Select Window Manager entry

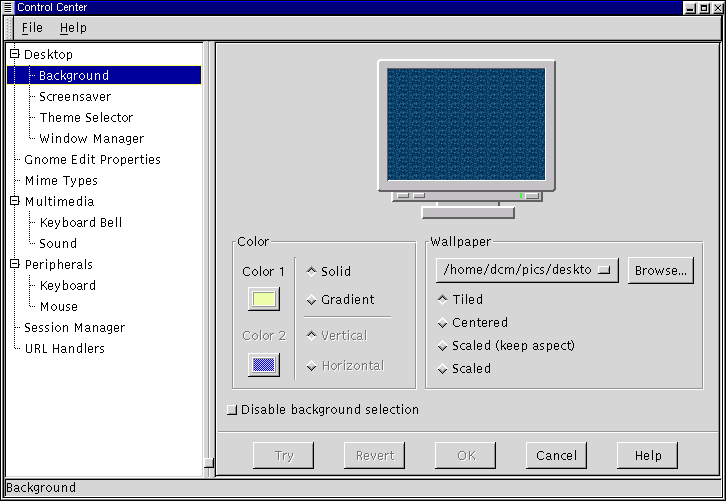(91, 139)
